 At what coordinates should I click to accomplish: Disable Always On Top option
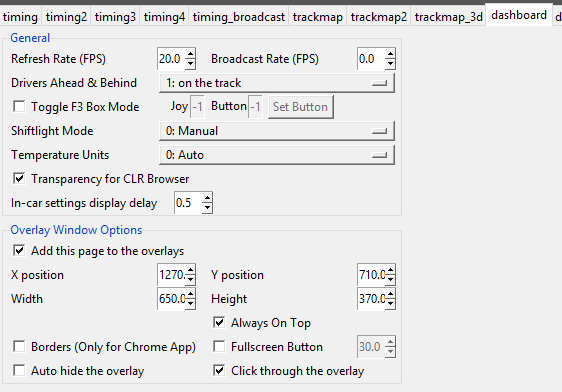(219, 322)
